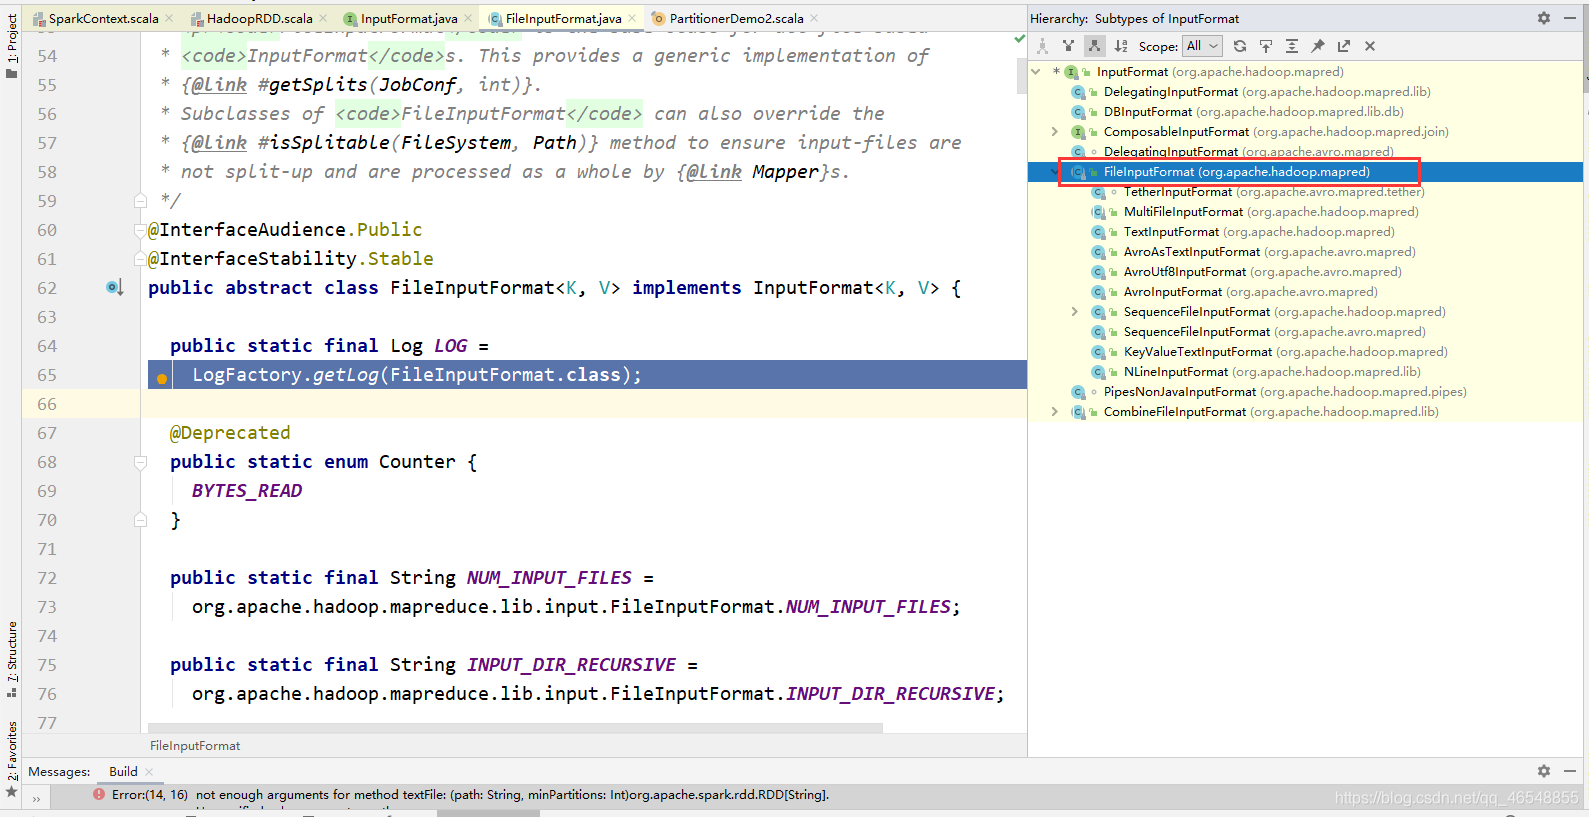1589x817 pixels.
Task: Switch to SparkContext.scala tab
Action: tap(103, 18)
